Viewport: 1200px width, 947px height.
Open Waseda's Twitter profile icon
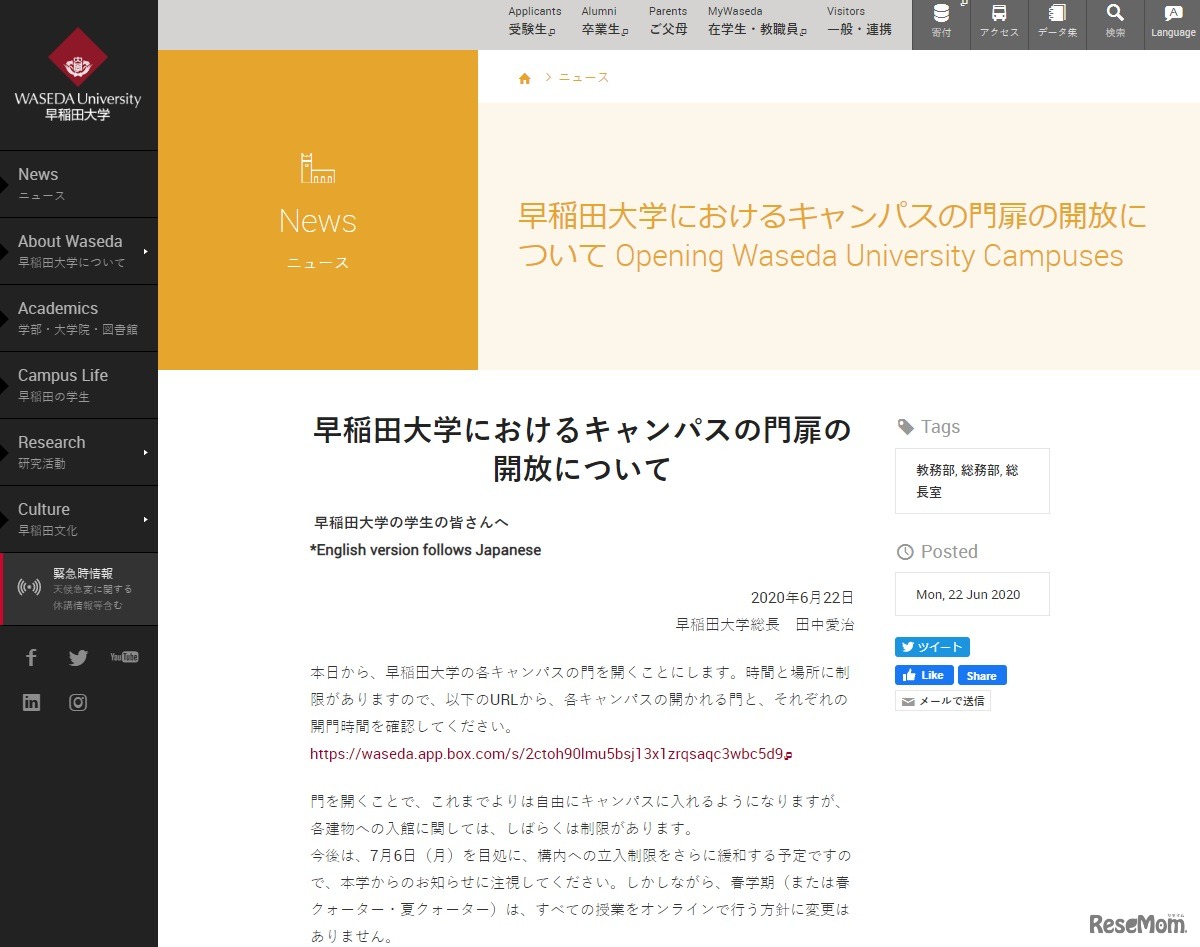pyautogui.click(x=77, y=657)
